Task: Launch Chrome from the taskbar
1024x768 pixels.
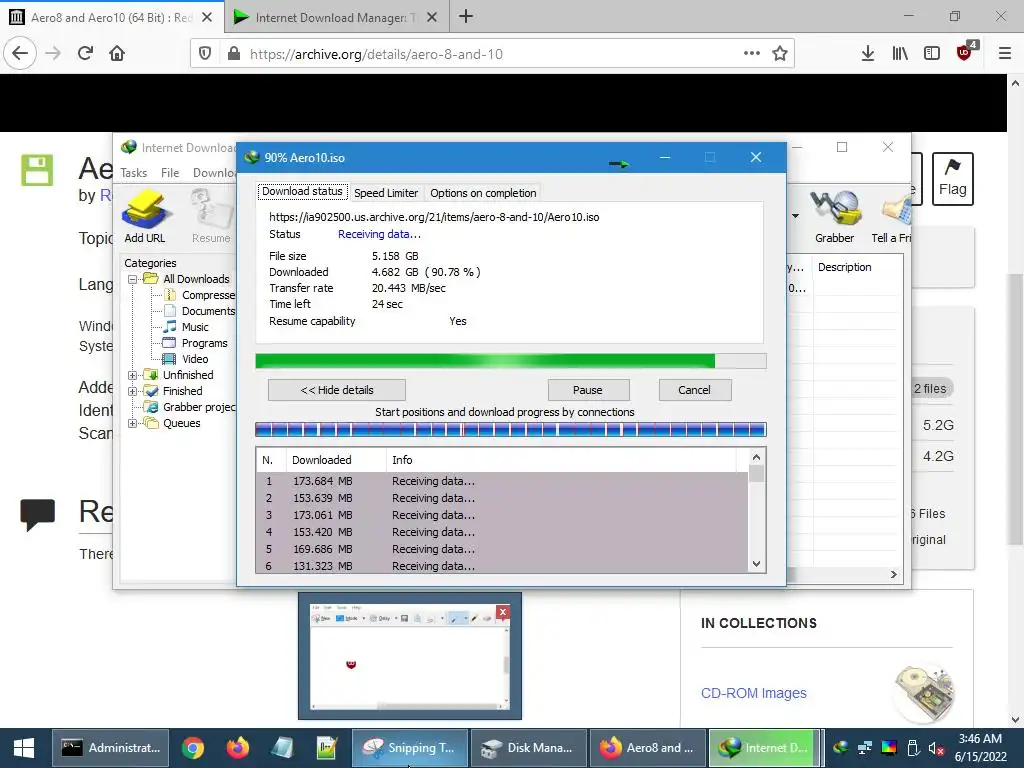Action: click(x=193, y=748)
